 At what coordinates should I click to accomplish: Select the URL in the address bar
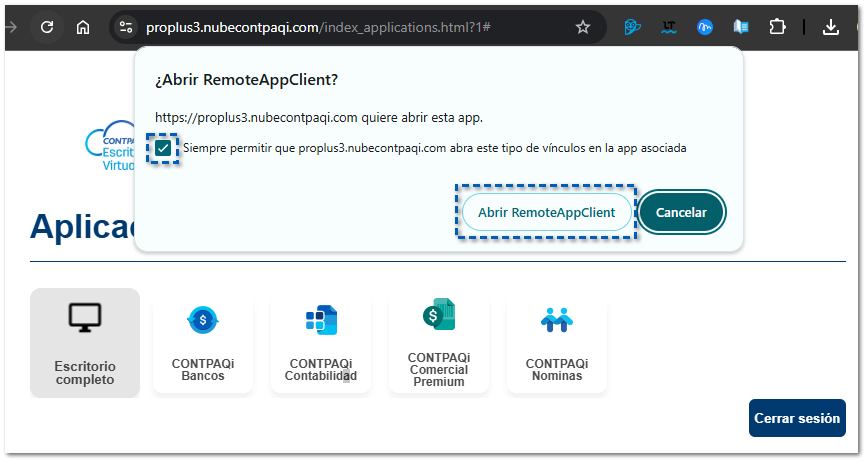(318, 27)
